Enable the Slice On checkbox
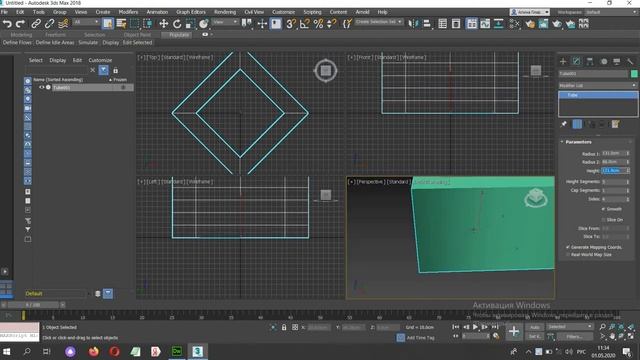 click(603, 220)
